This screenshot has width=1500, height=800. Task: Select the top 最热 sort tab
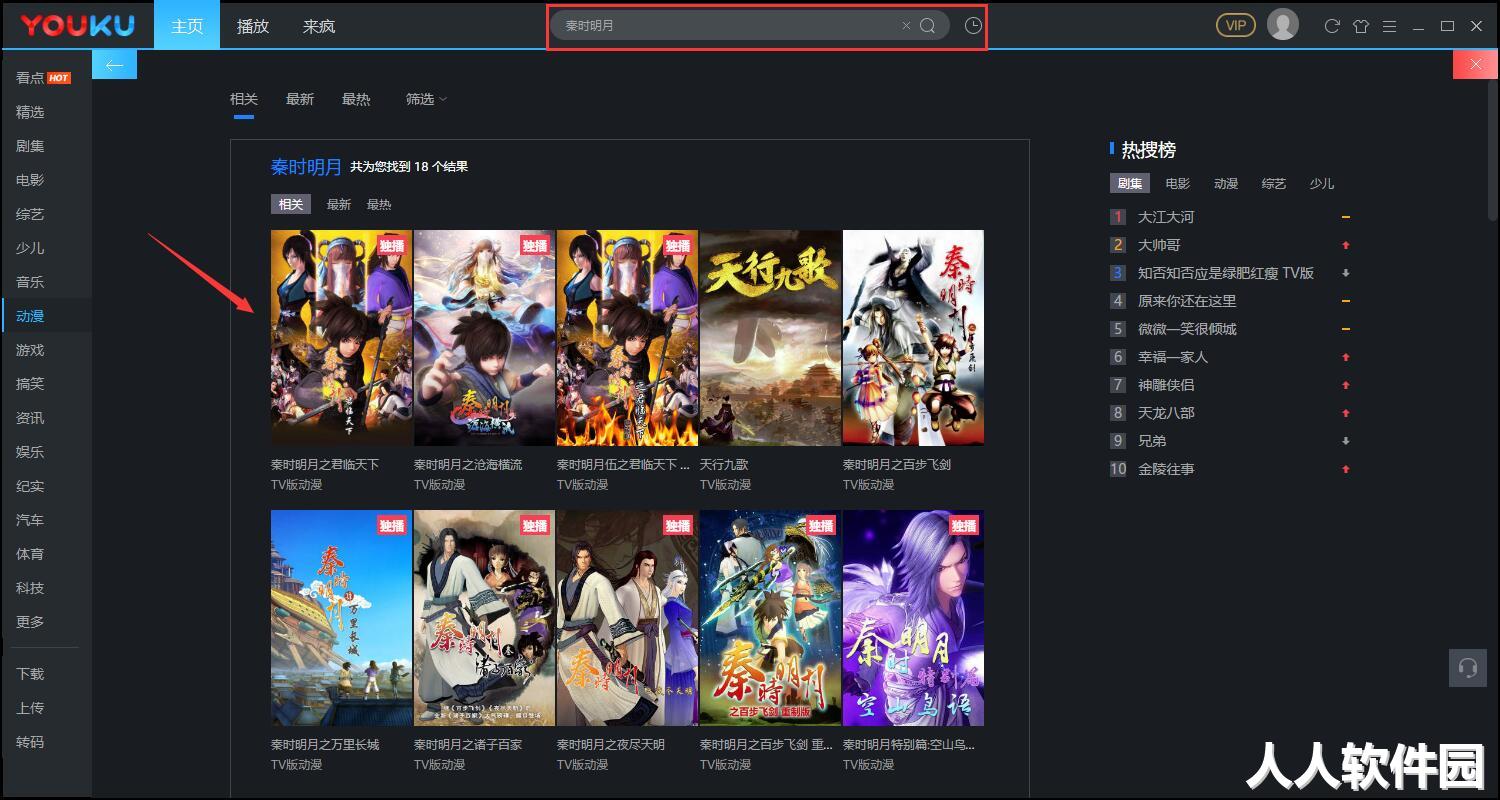coord(356,99)
